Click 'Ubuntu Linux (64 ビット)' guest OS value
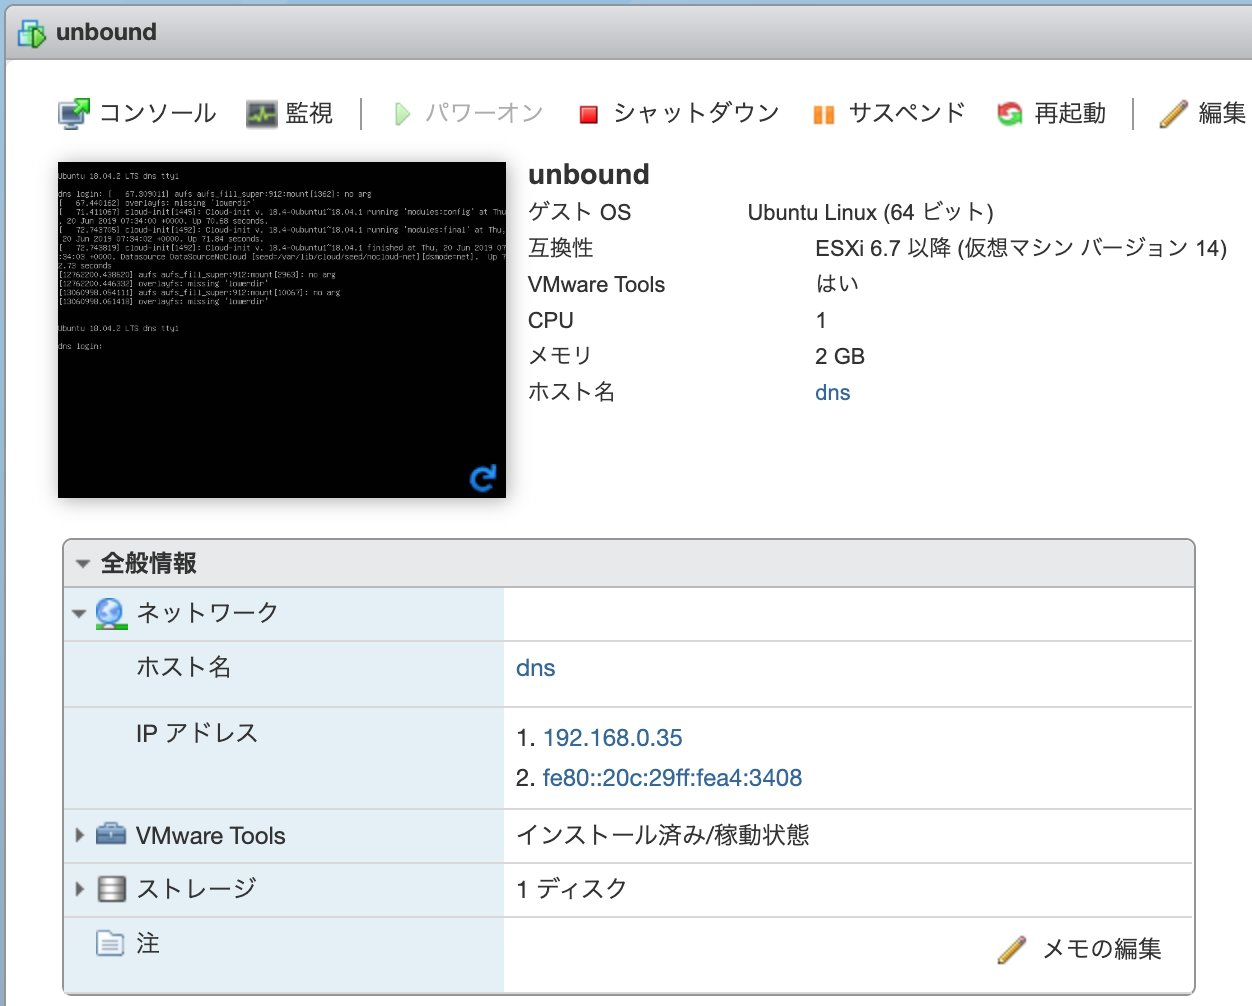1252x1006 pixels. click(871, 212)
